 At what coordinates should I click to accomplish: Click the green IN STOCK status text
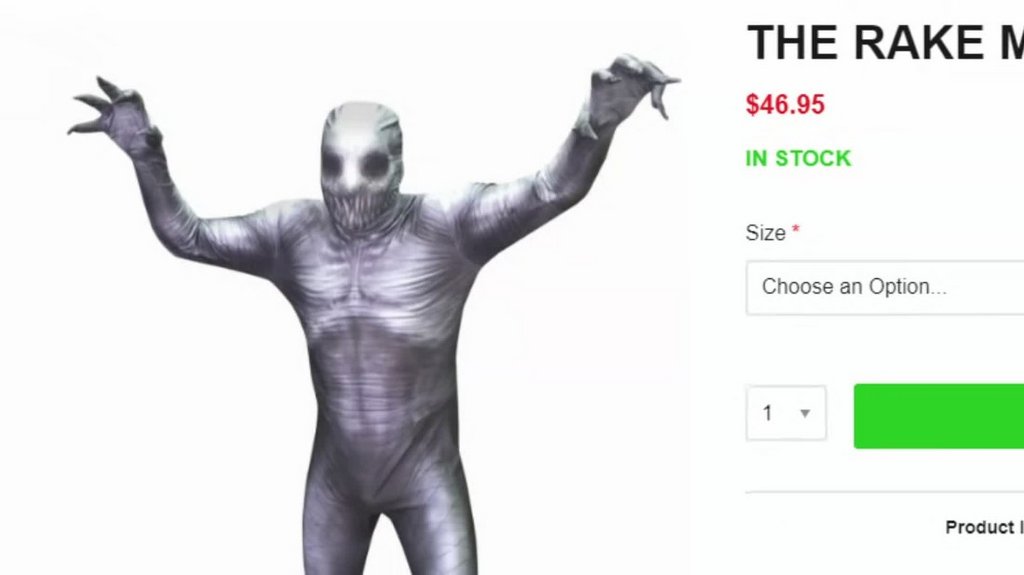tap(798, 159)
